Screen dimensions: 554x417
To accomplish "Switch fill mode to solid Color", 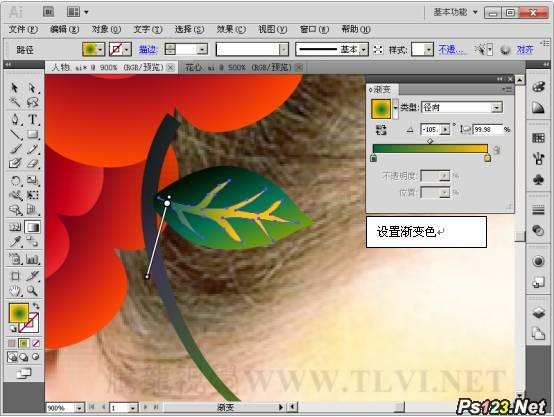I will [12, 343].
